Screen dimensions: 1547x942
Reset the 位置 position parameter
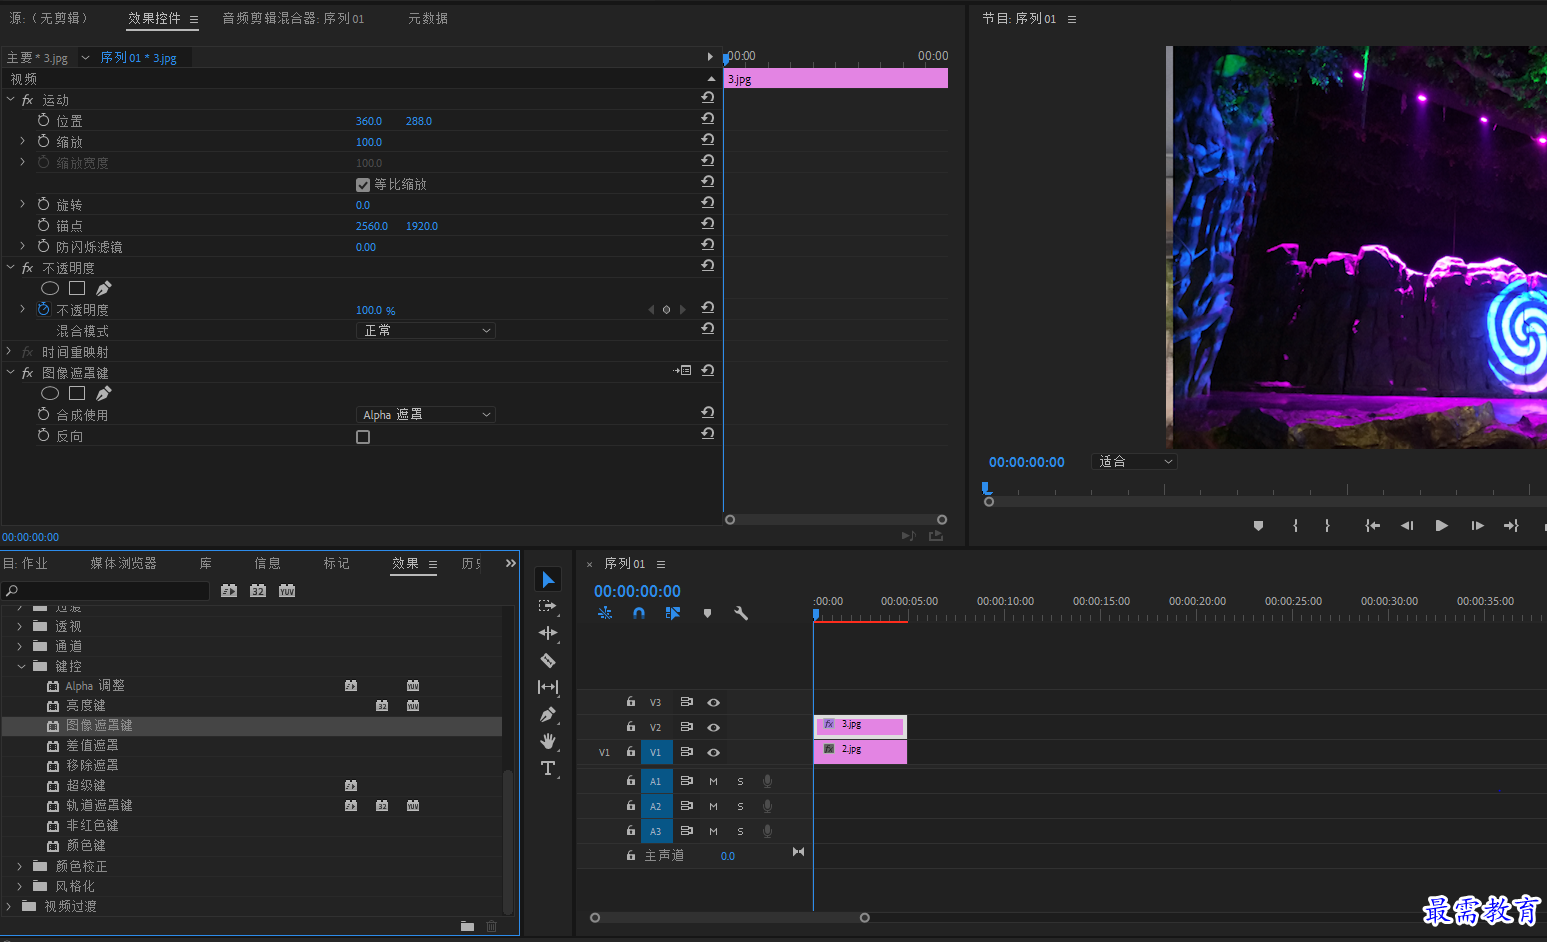708,118
